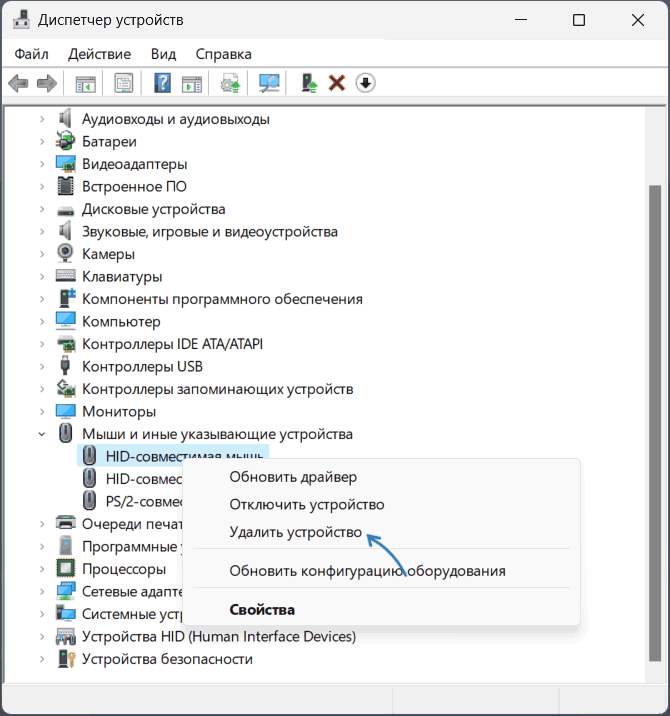Click the red X uninstall device icon
Image resolution: width=670 pixels, height=716 pixels.
(337, 83)
